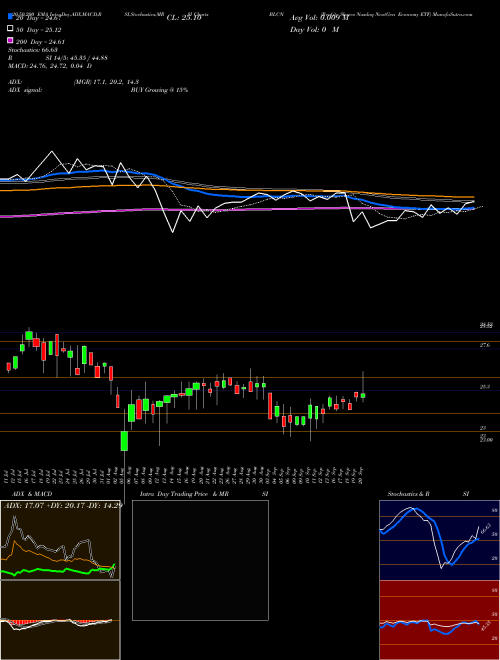Image resolution: width=500 pixels, height=660 pixels.
Task: Click the 'Stochastics: 66.68' readout
Action: coord(32,50)
